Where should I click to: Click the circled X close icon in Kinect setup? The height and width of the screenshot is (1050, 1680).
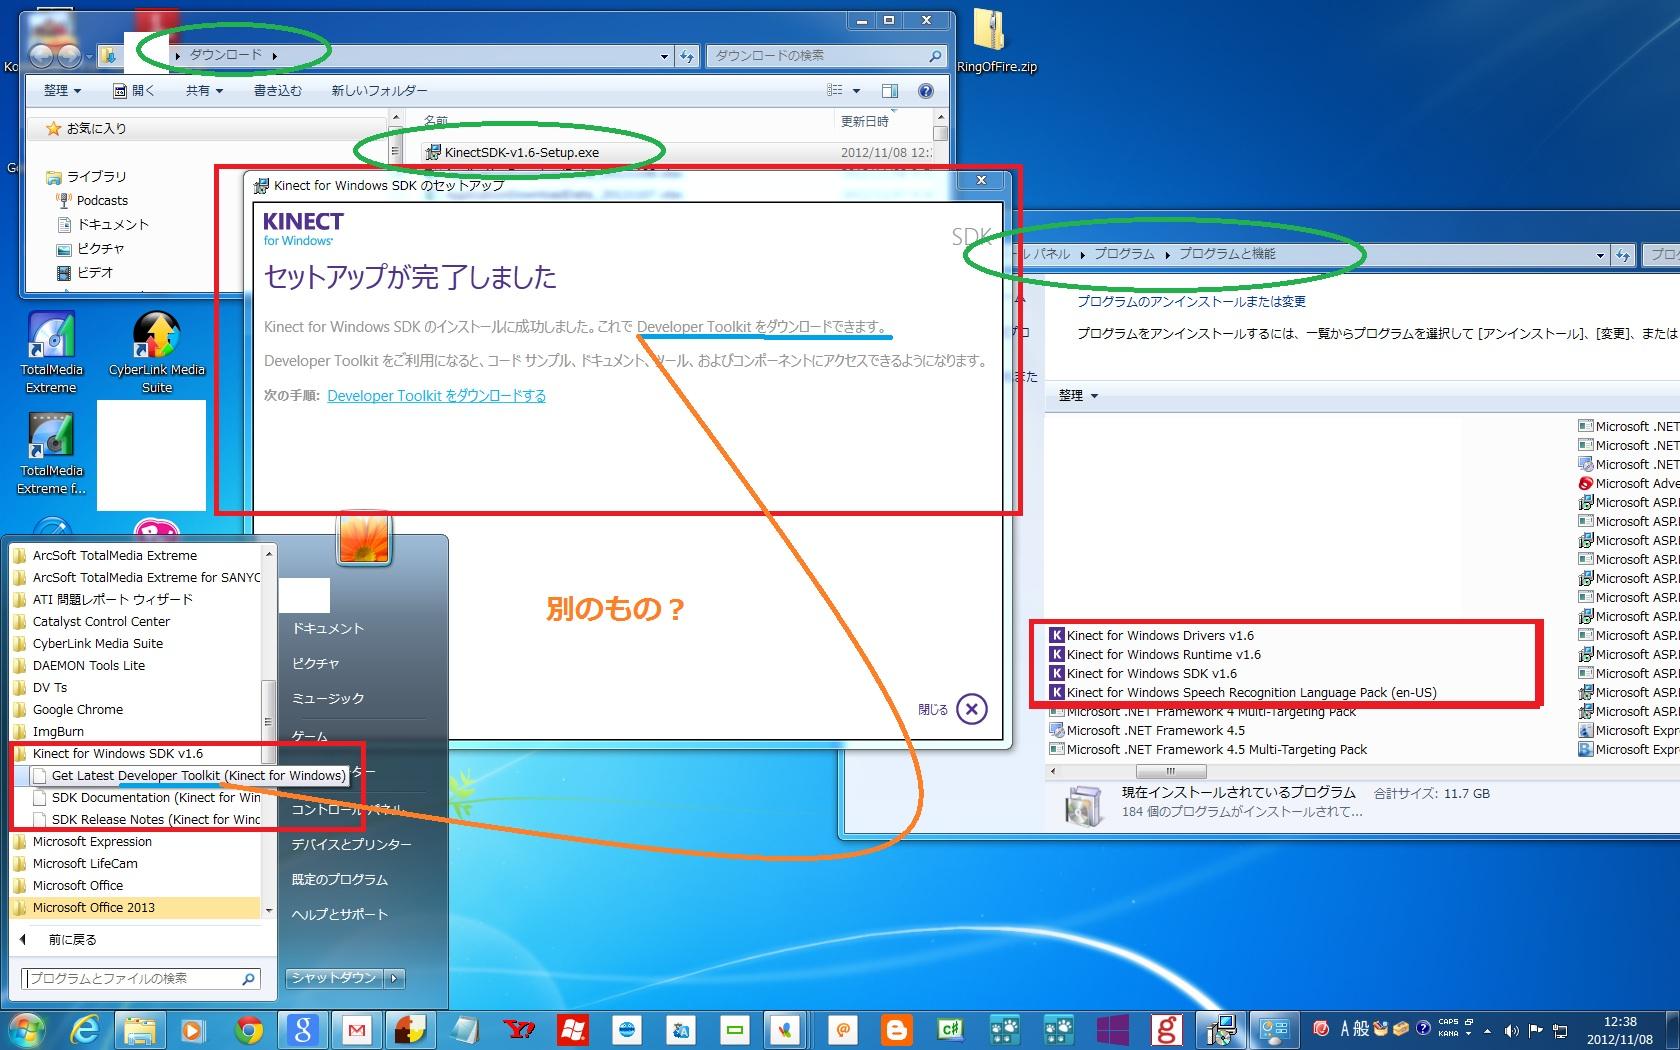(972, 709)
